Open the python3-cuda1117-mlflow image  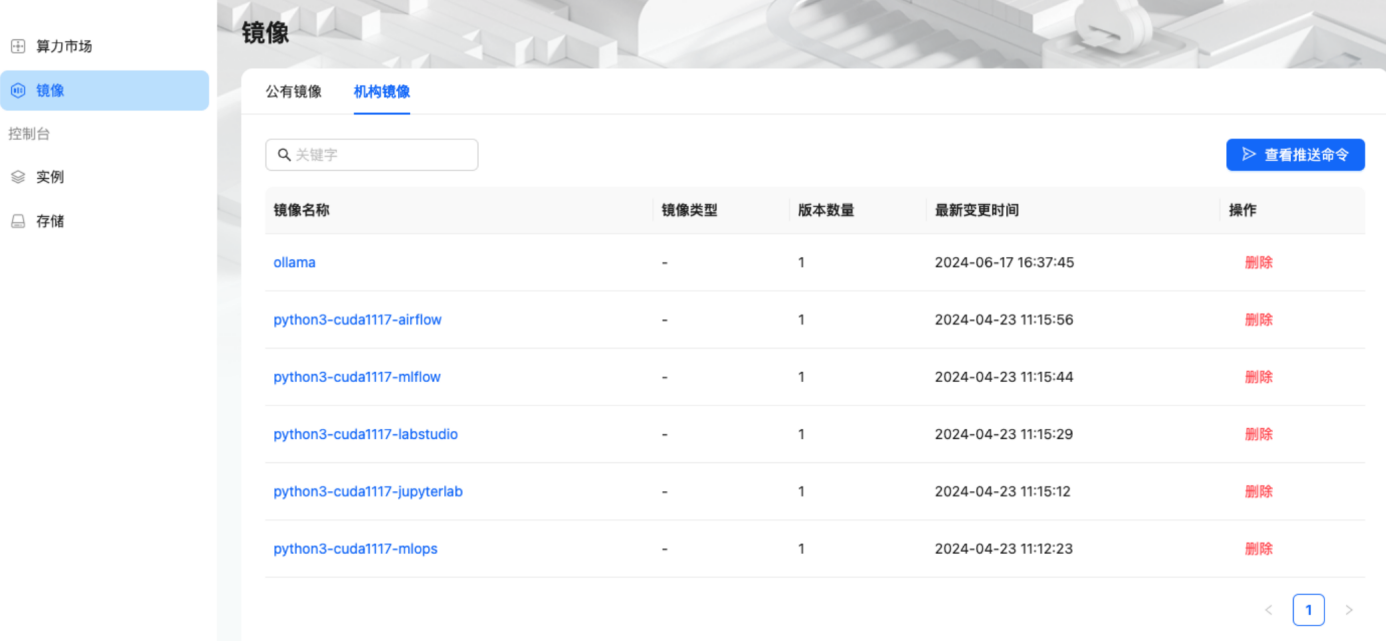tap(357, 377)
